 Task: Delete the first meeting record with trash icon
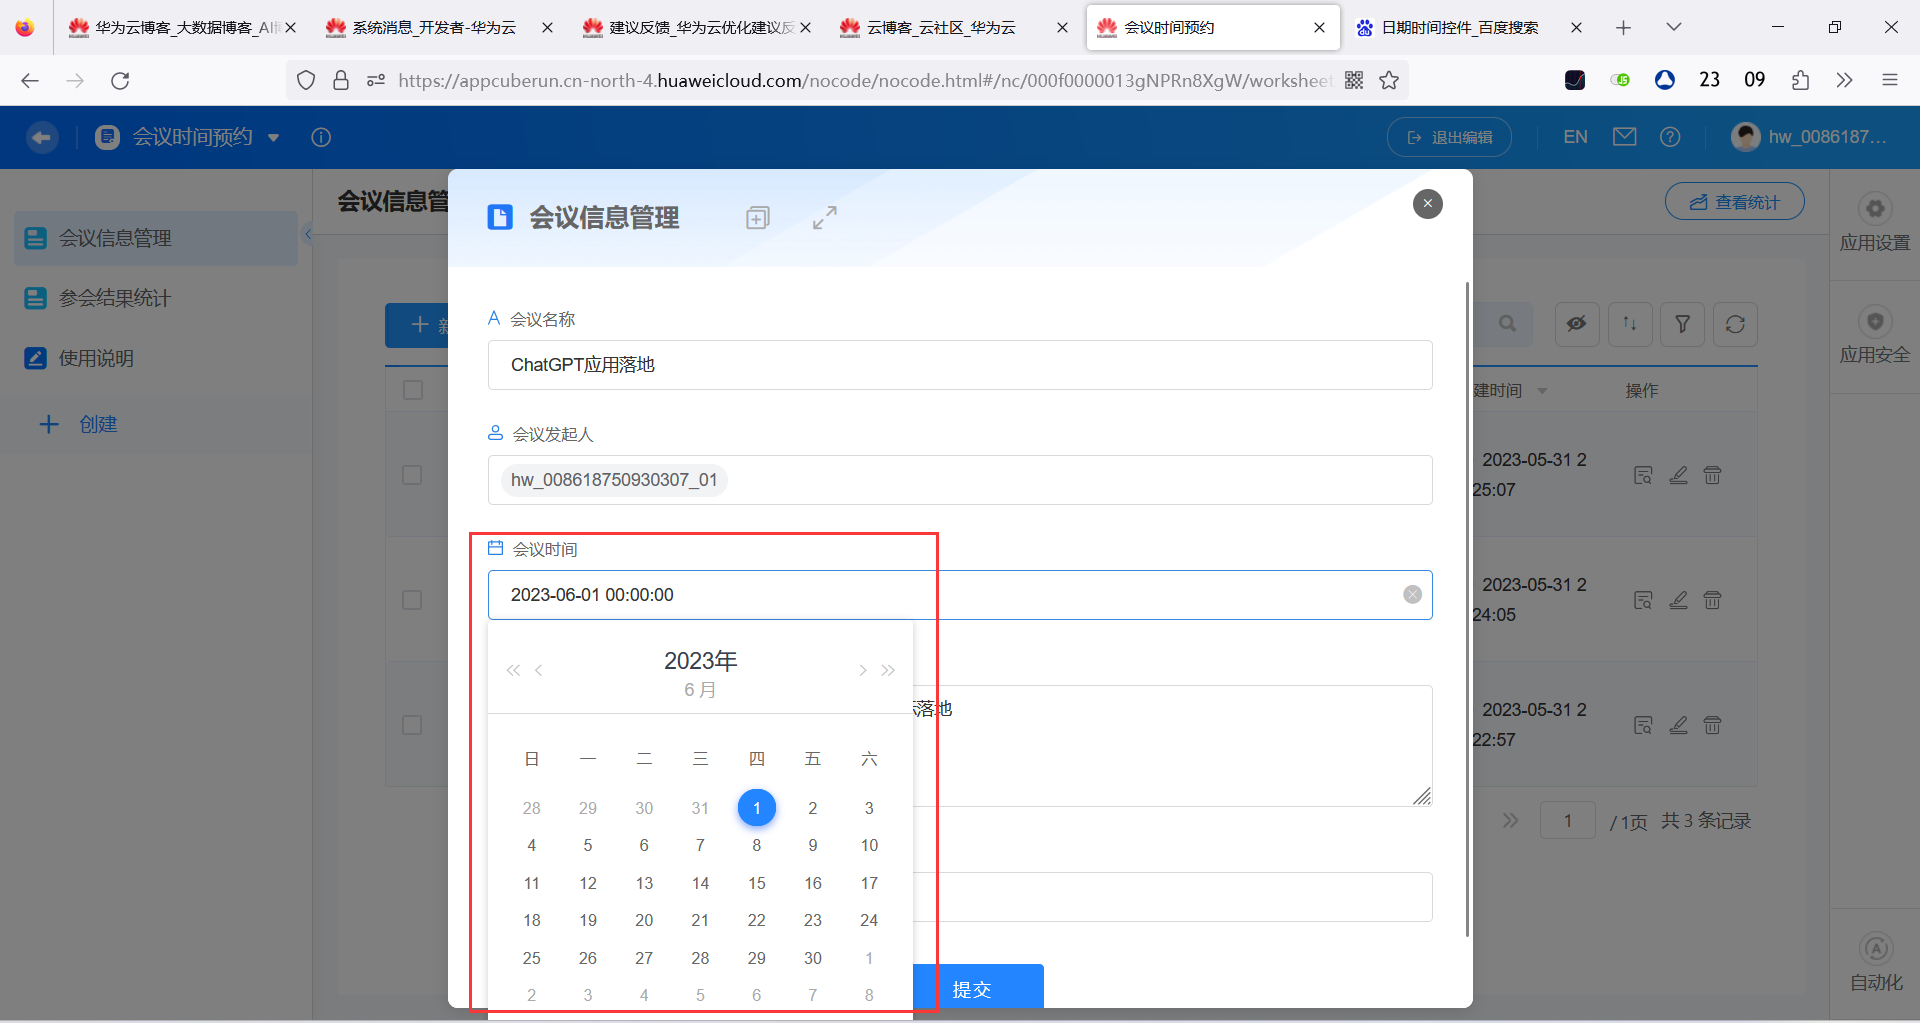pos(1712,475)
